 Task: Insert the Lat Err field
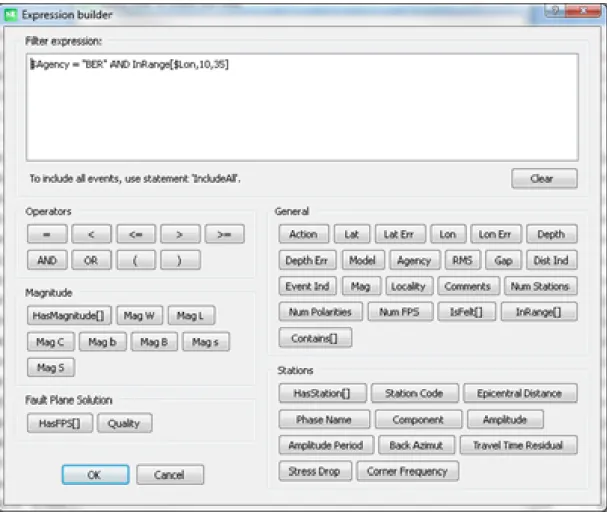pos(400,234)
